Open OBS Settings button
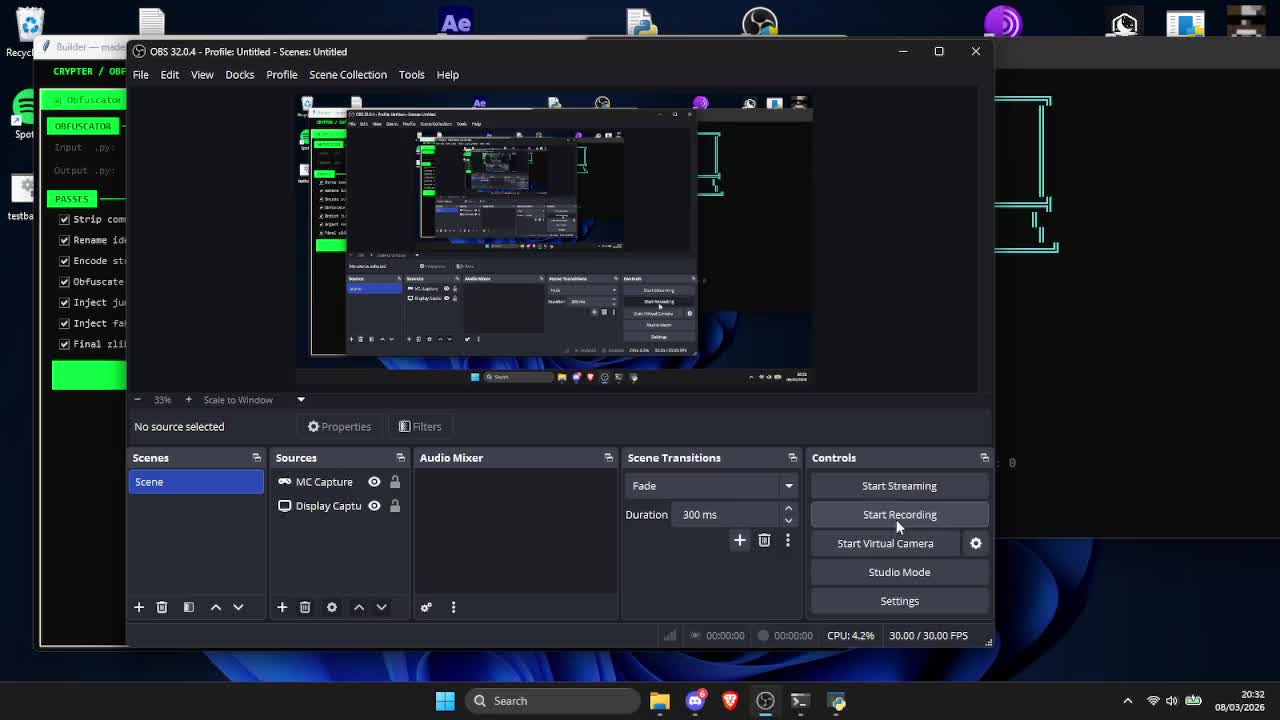Screen dimensions: 1280x720 (x=899, y=601)
